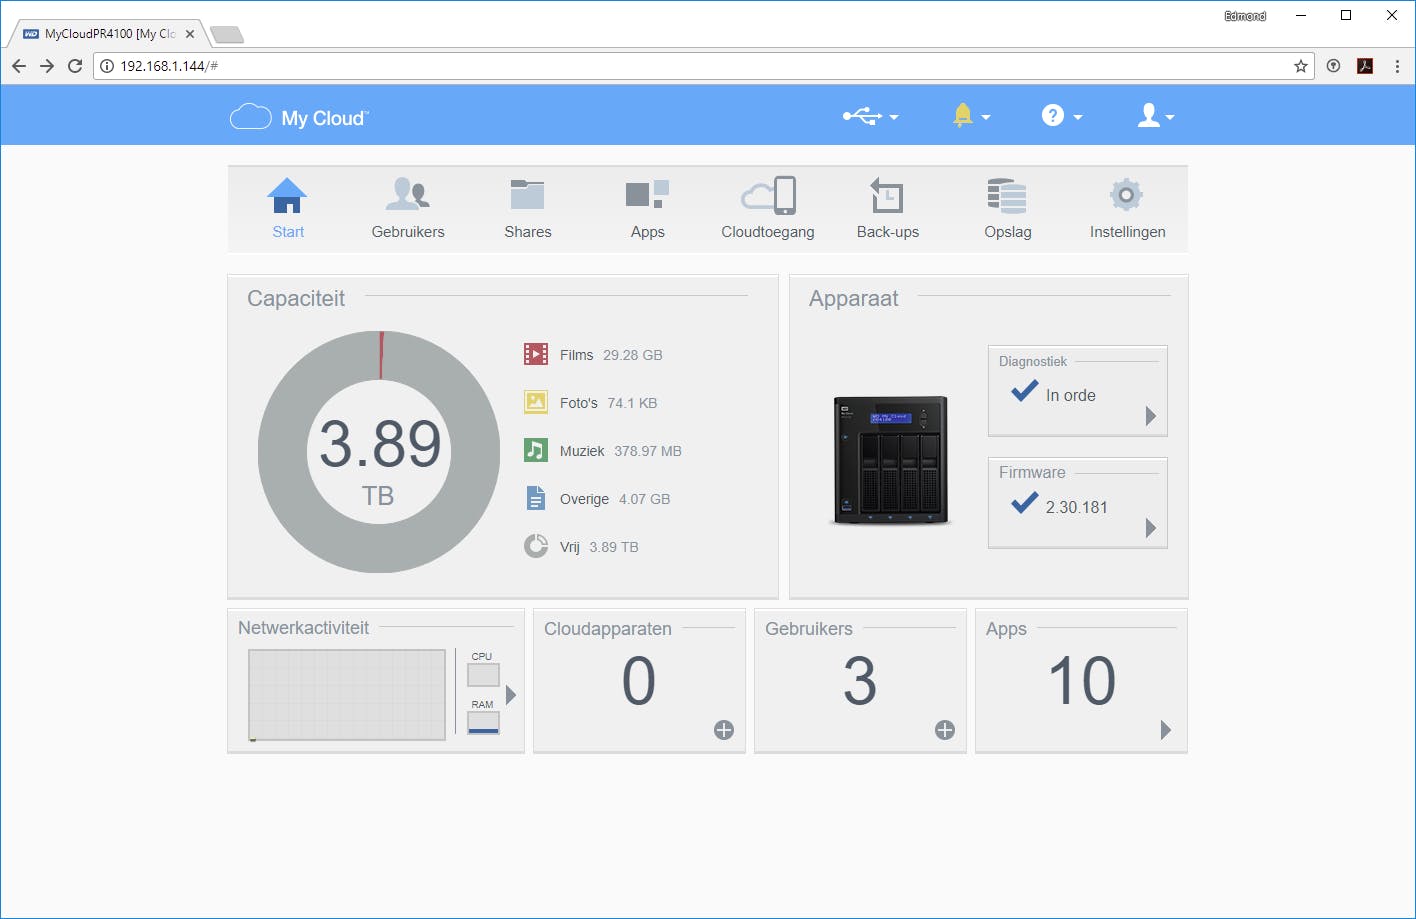Click the browser address bar
Screen dimensions: 1416x919
click(700, 66)
